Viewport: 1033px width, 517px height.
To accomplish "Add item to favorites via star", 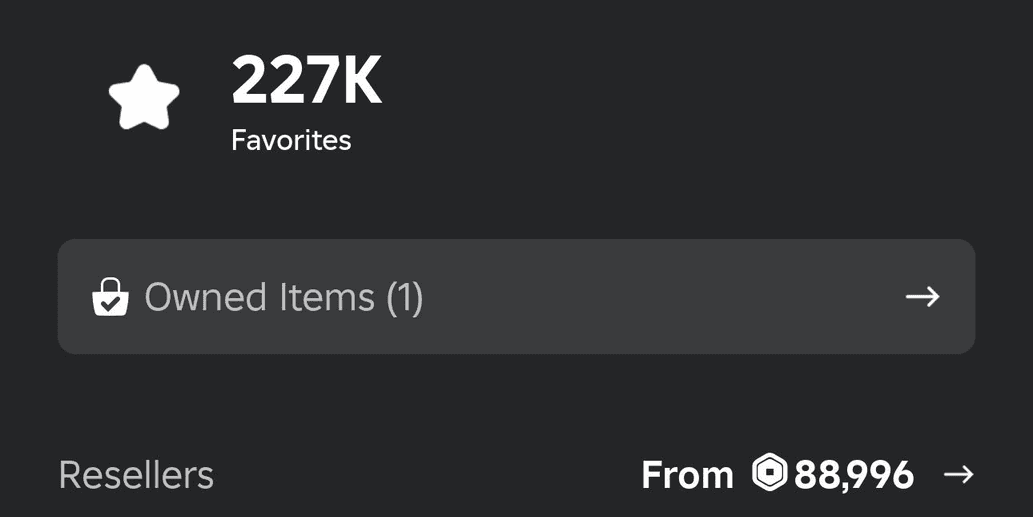I will point(144,97).
